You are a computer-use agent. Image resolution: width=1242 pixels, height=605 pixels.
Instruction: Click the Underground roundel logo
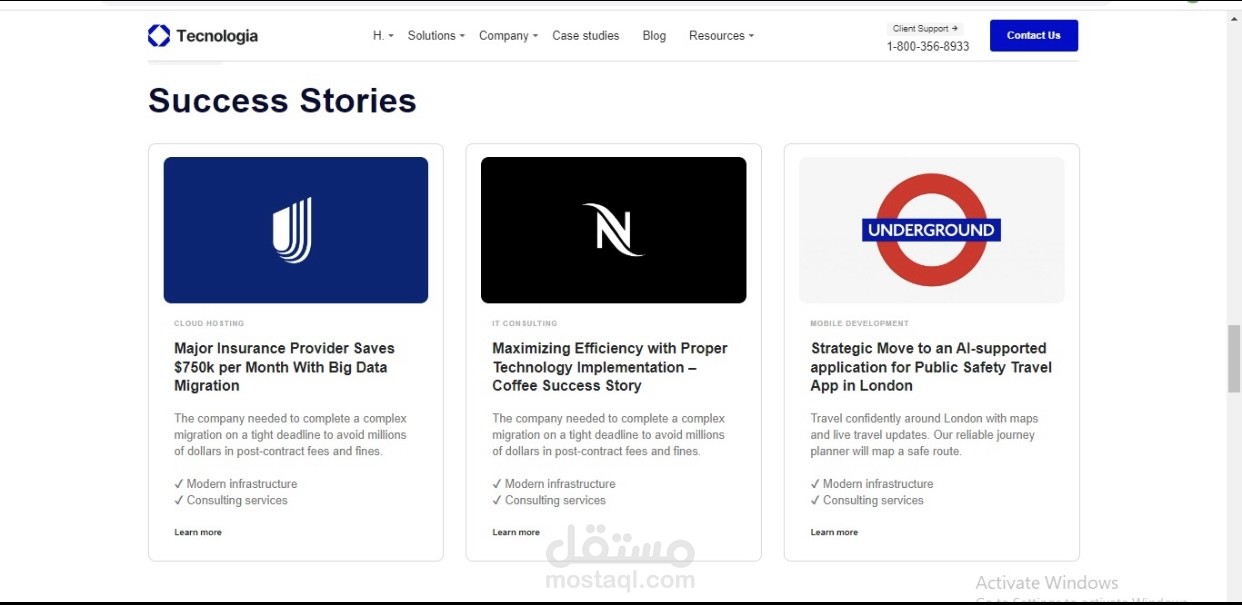point(931,230)
